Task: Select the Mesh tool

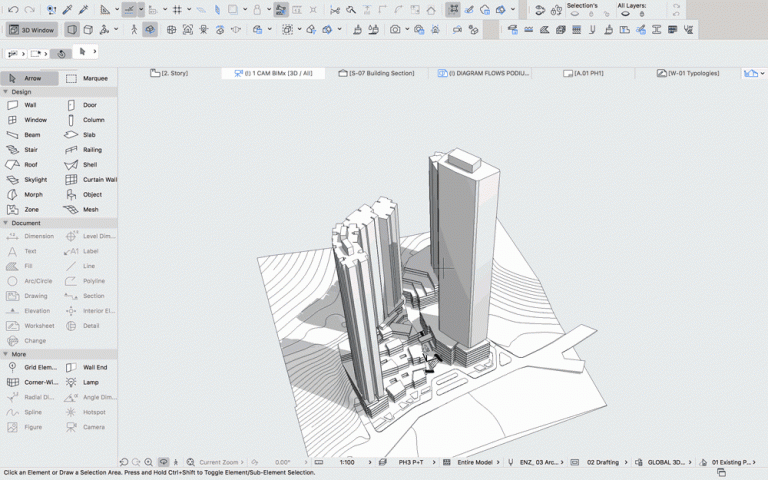Action: tap(88, 210)
